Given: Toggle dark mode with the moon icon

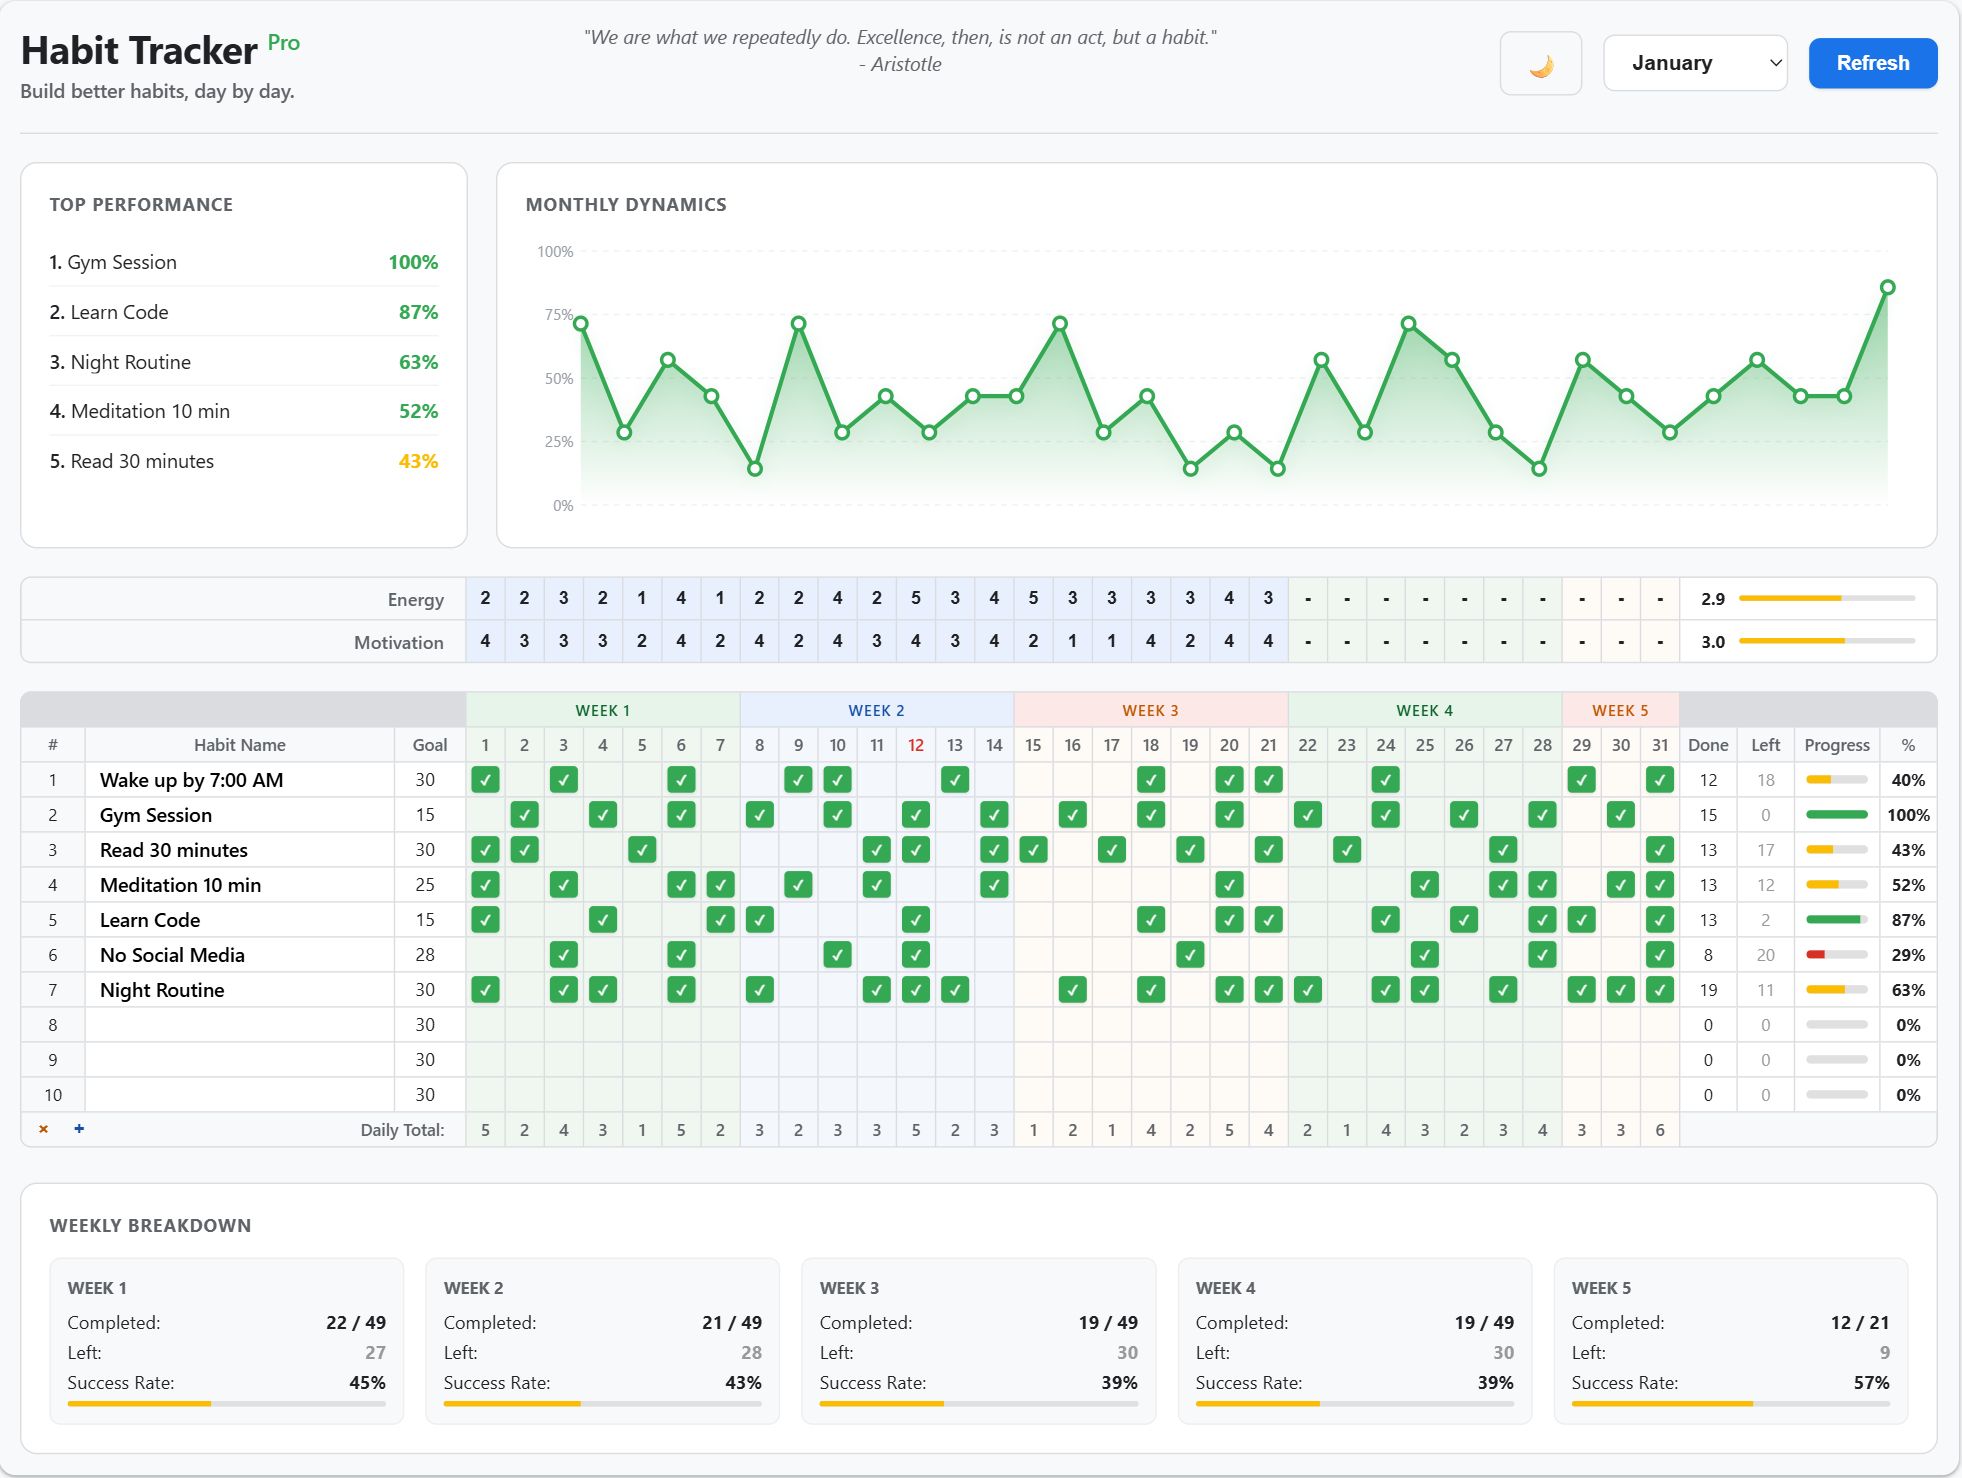Looking at the screenshot, I should 1540,64.
